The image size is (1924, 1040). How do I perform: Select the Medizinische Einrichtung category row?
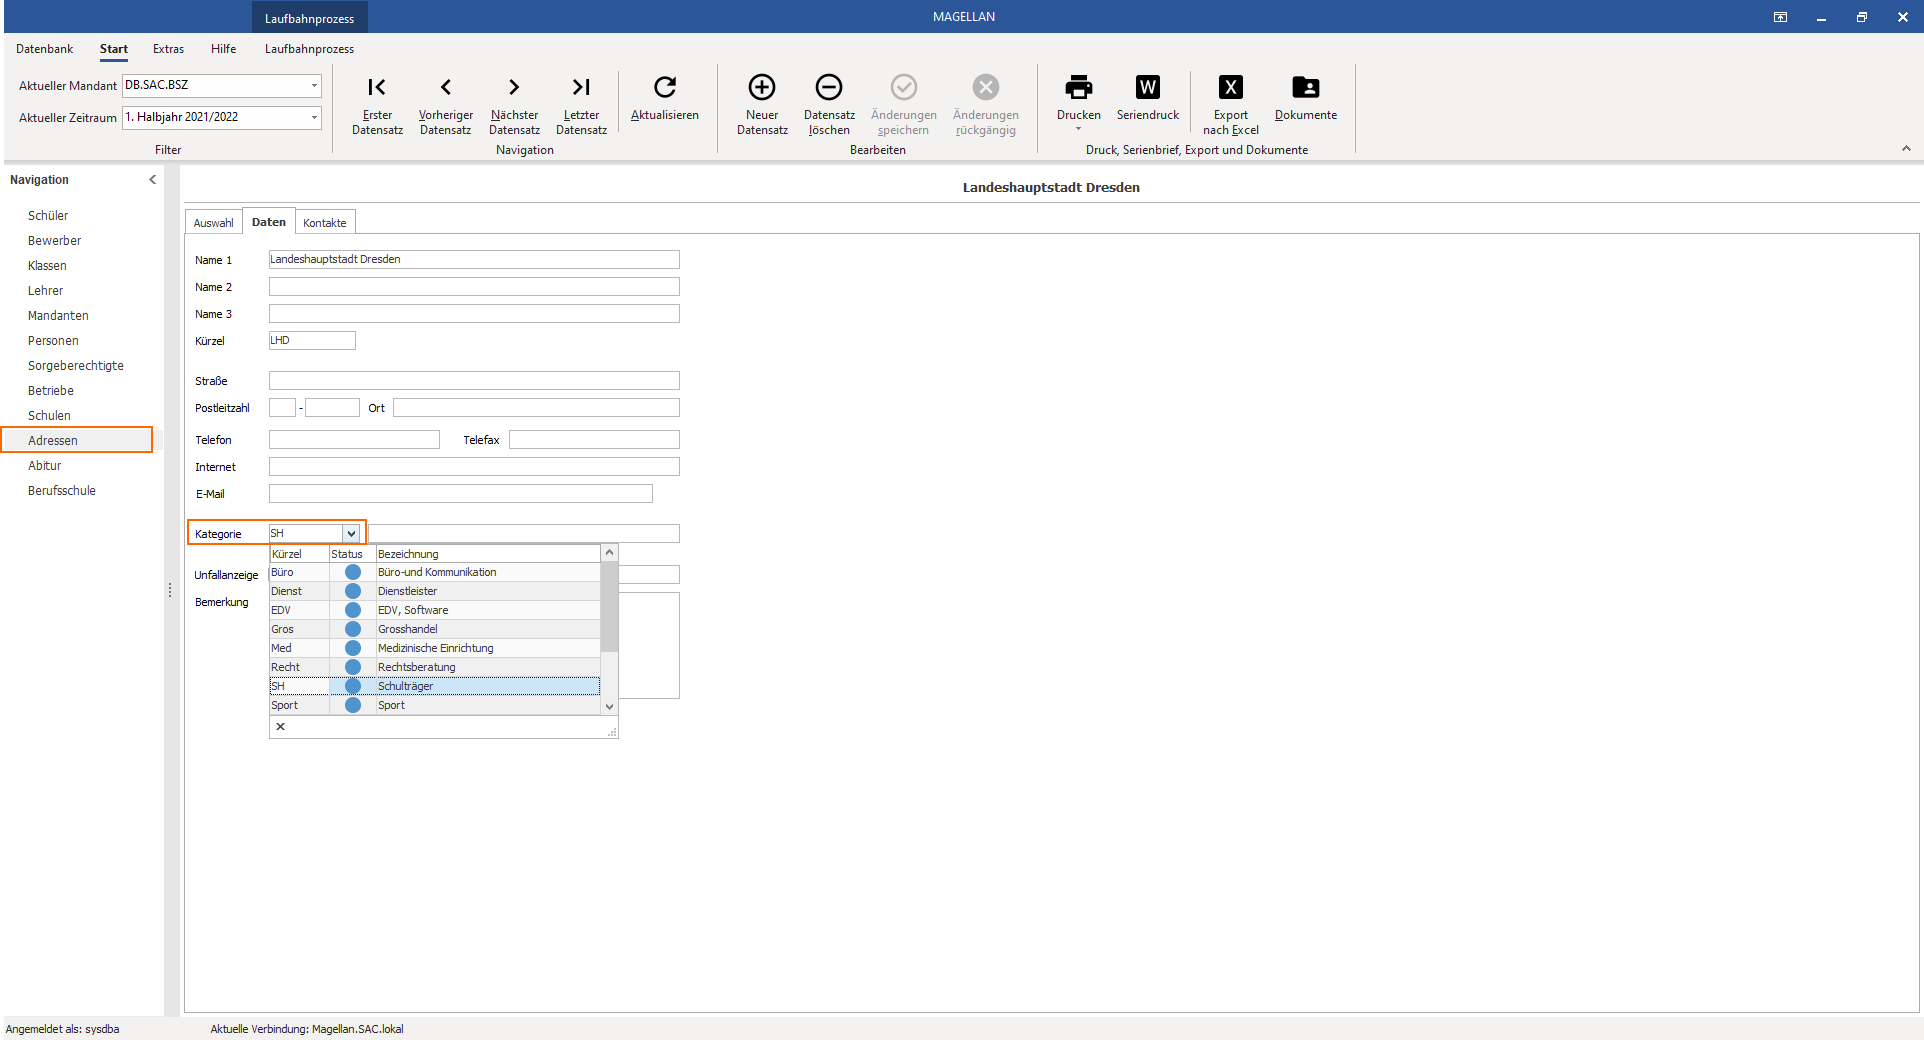[435, 648]
